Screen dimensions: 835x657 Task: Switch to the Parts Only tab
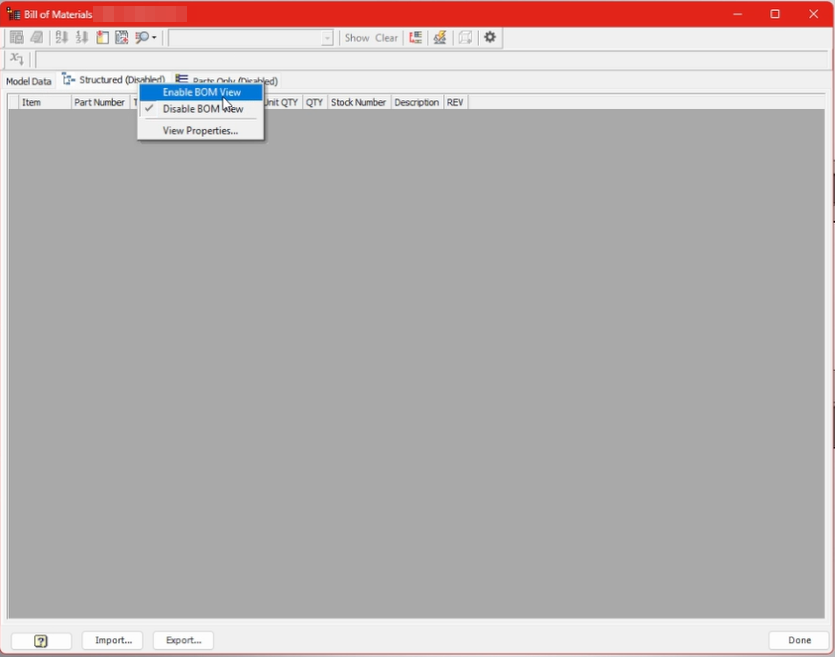coord(227,80)
